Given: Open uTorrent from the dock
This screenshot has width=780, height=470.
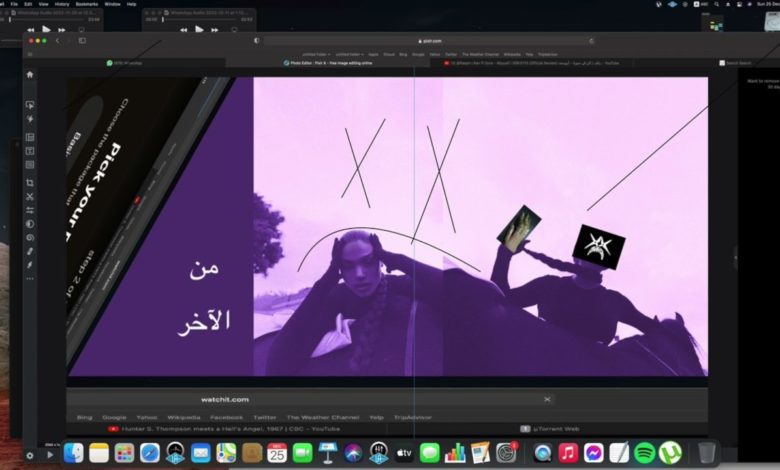Looking at the screenshot, I should click(670, 453).
